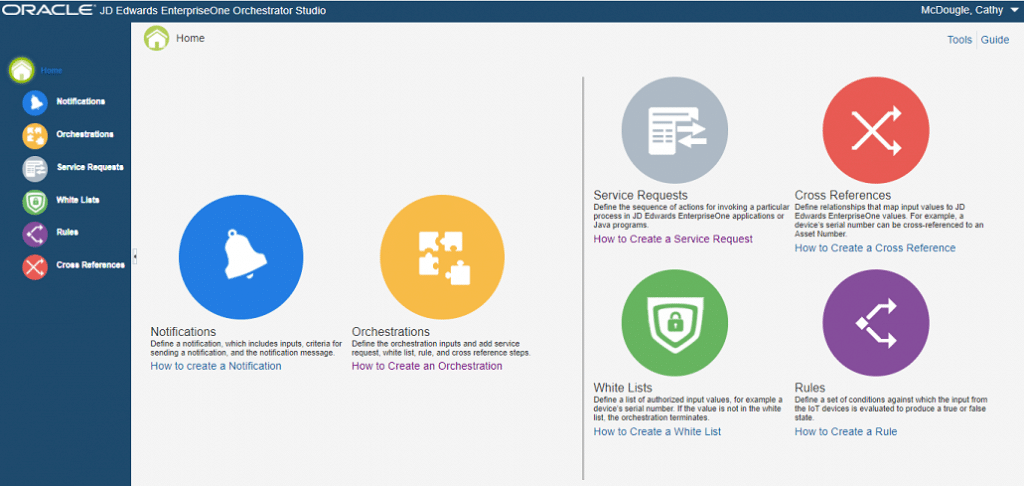
Task: Open the How to Create a Rule link
Action: (846, 432)
